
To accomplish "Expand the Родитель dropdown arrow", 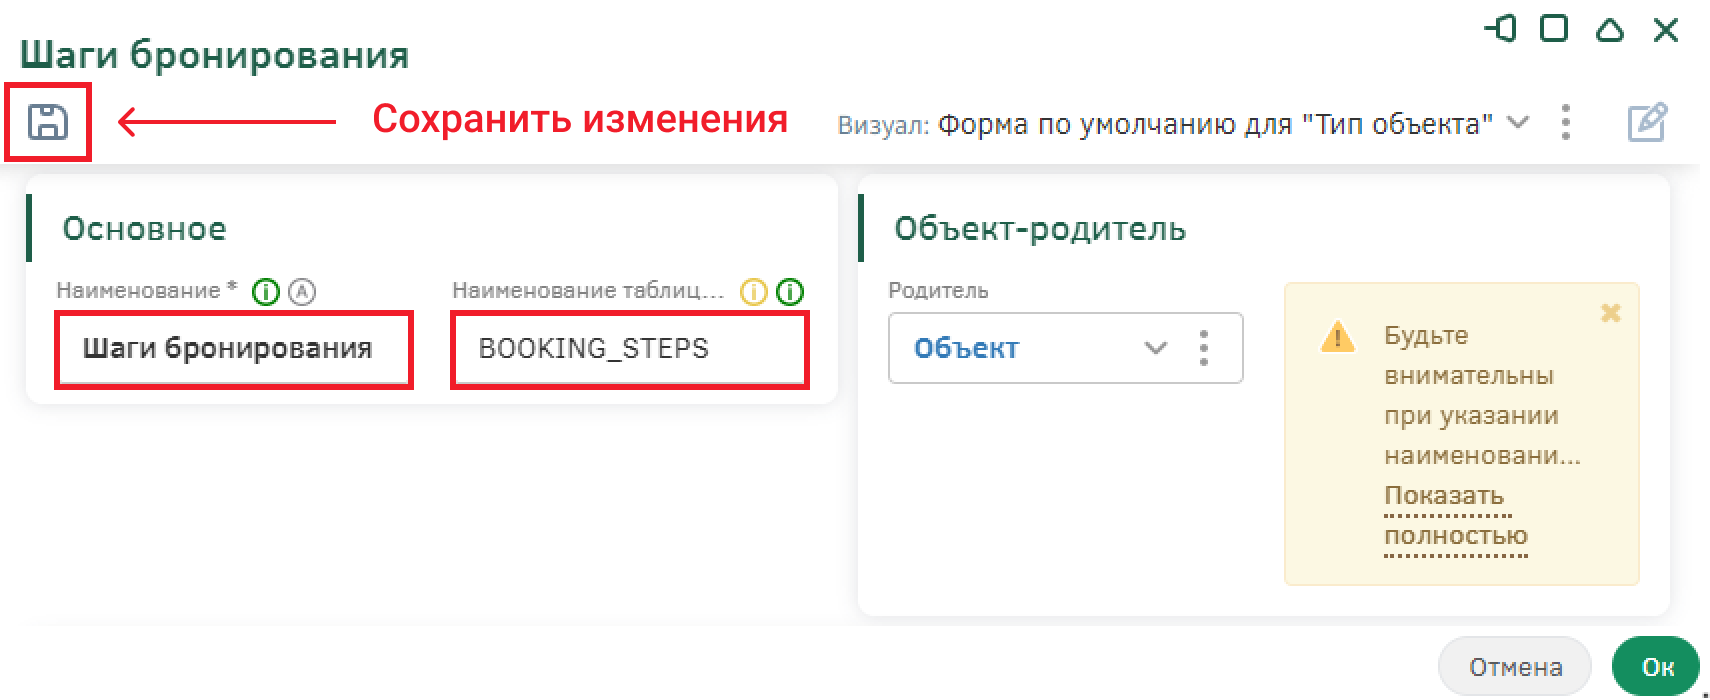I will pyautogui.click(x=1156, y=348).
